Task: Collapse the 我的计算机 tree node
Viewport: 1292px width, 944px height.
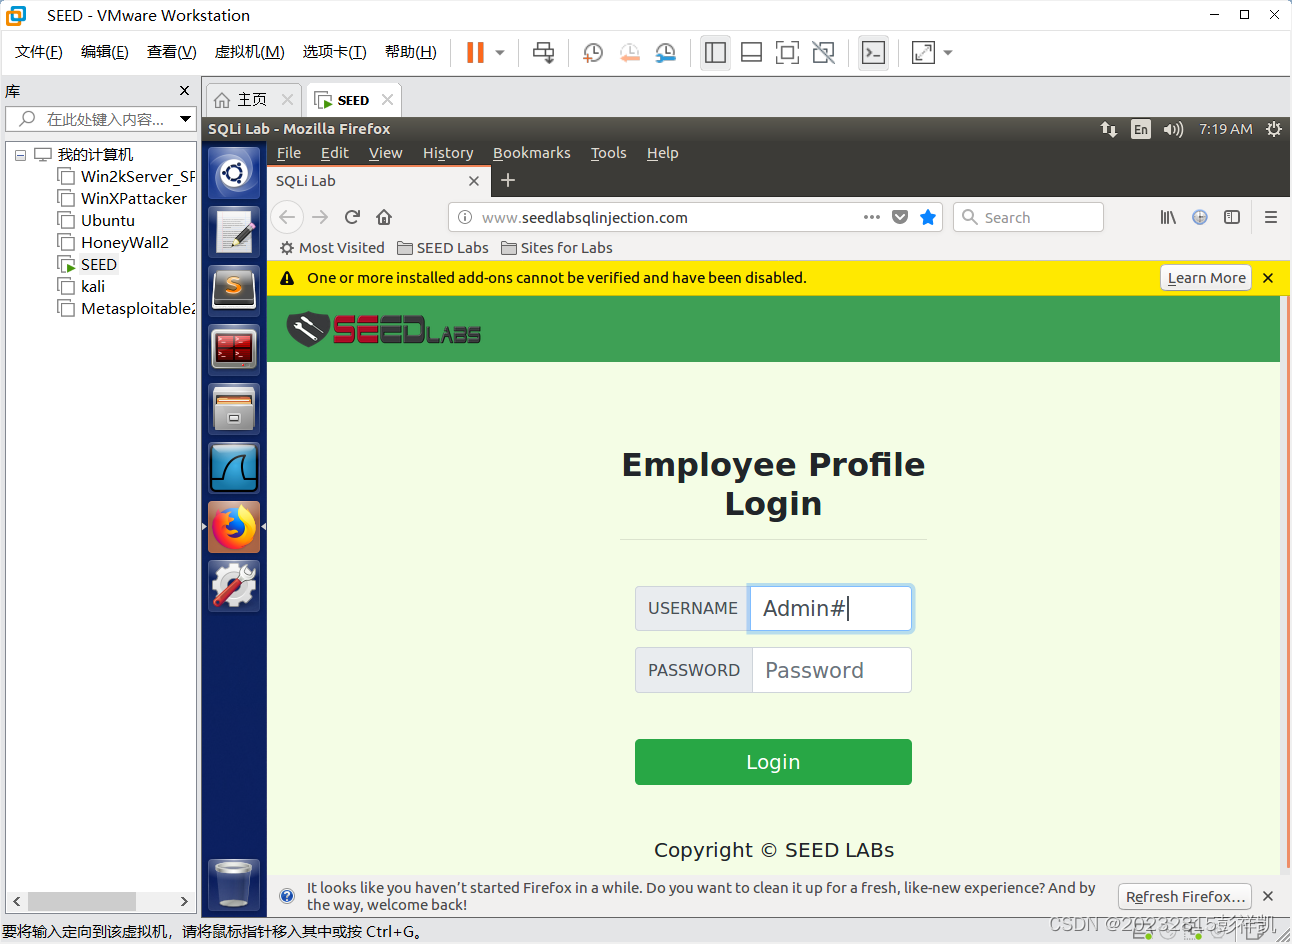Action: [x=20, y=155]
